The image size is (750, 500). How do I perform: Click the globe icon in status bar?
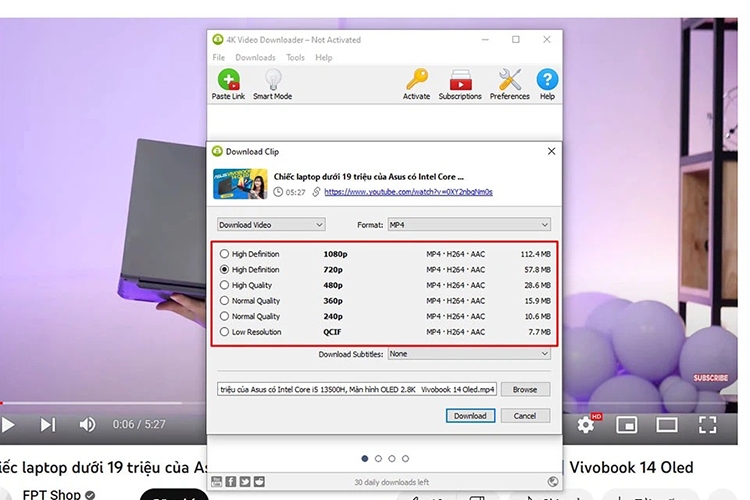pyautogui.click(x=552, y=481)
